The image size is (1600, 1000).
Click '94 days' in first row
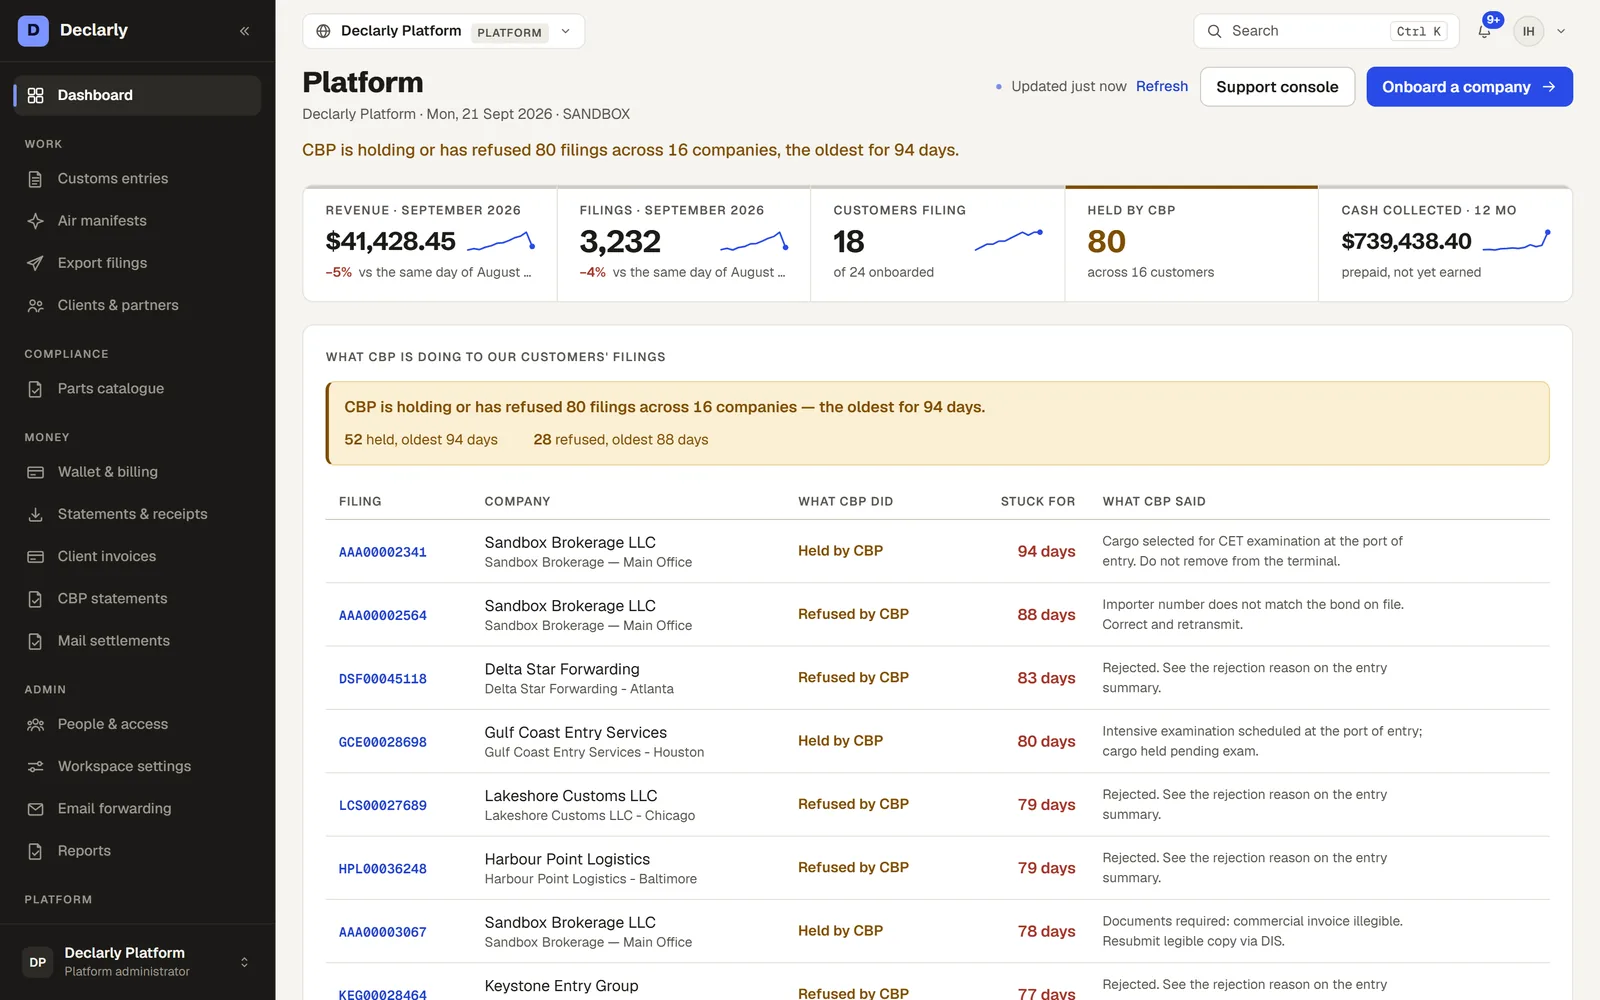pos(1046,551)
